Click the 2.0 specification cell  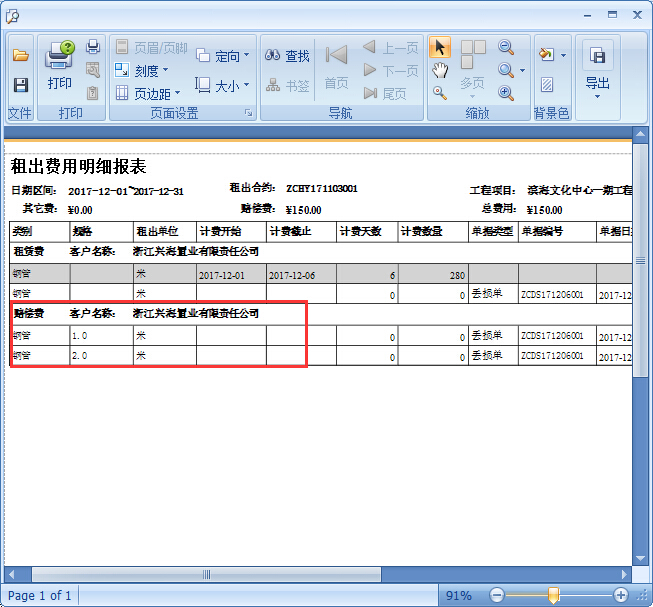(102, 356)
